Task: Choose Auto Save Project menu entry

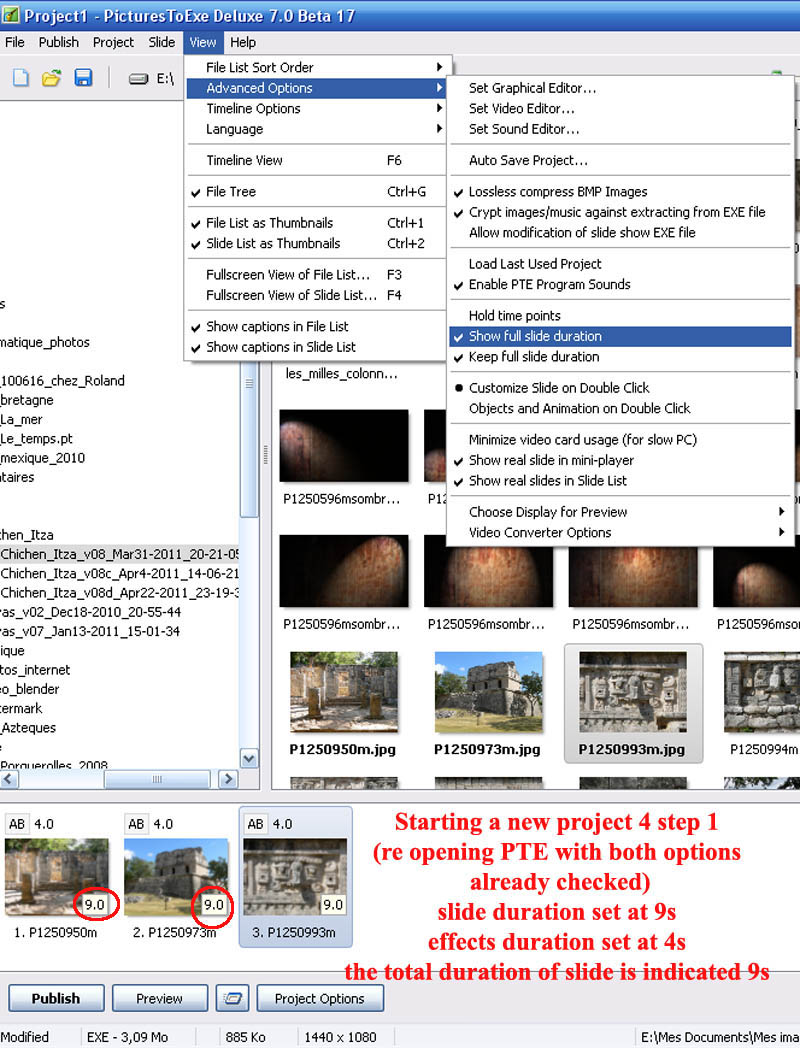Action: tap(528, 161)
